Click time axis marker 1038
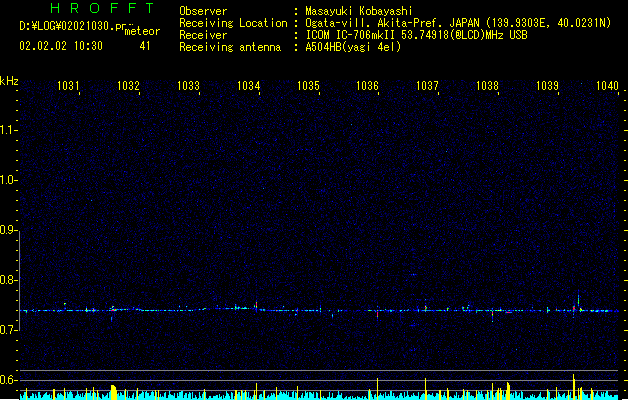 (x=487, y=86)
